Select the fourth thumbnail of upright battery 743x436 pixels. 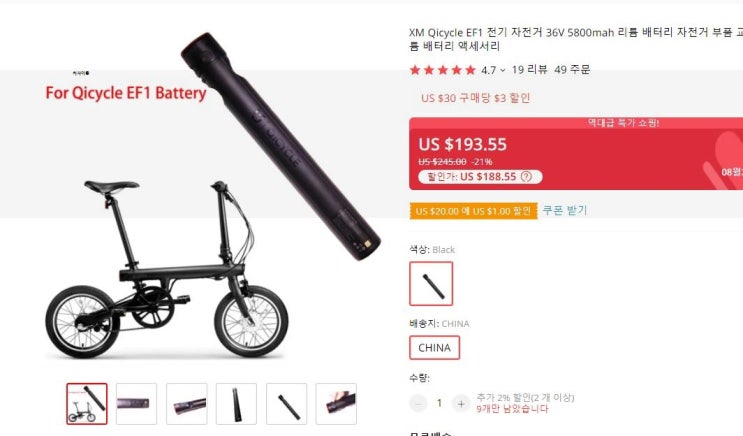(x=236, y=404)
